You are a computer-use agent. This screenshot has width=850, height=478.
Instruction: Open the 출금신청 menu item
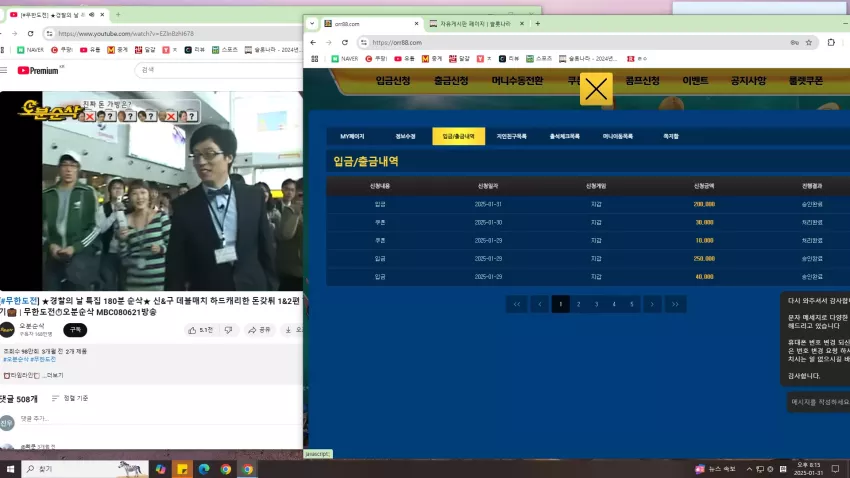click(x=451, y=81)
